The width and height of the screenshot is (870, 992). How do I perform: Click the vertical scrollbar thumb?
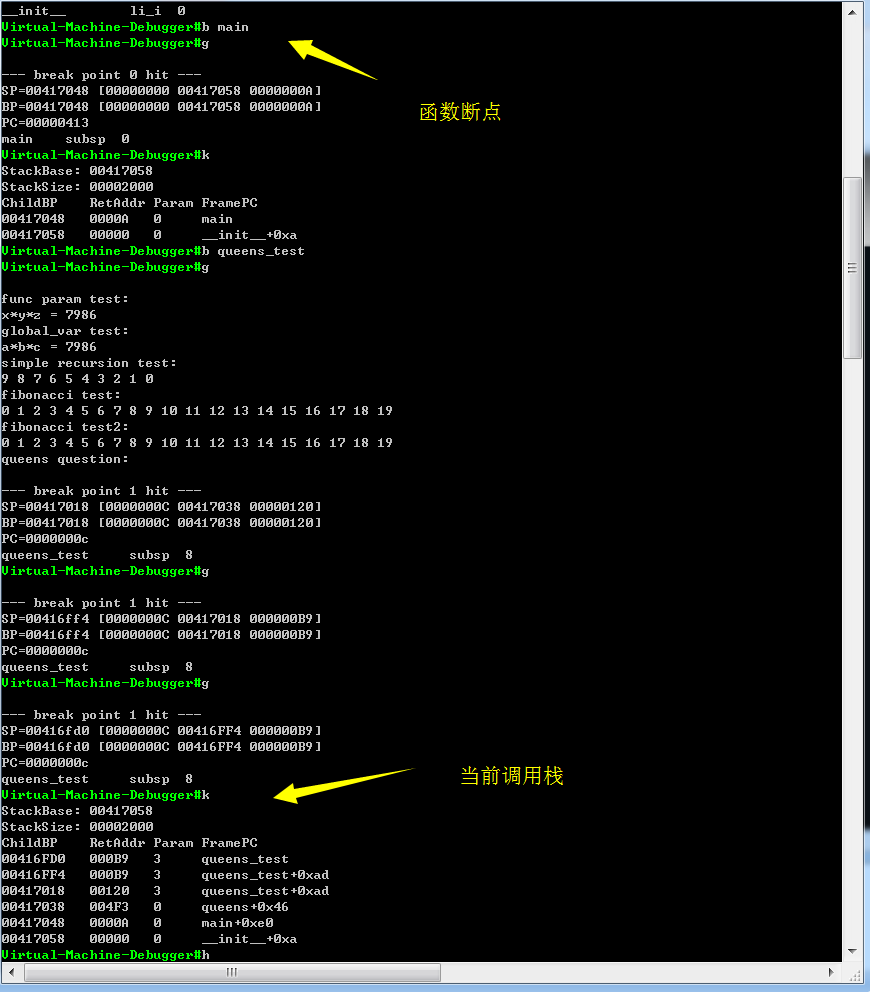click(852, 268)
